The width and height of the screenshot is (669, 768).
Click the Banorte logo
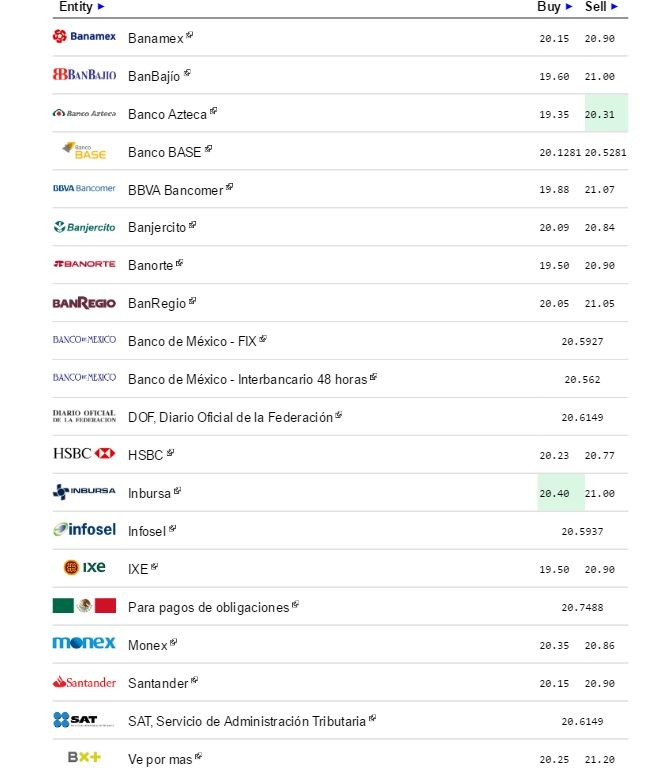click(84, 265)
